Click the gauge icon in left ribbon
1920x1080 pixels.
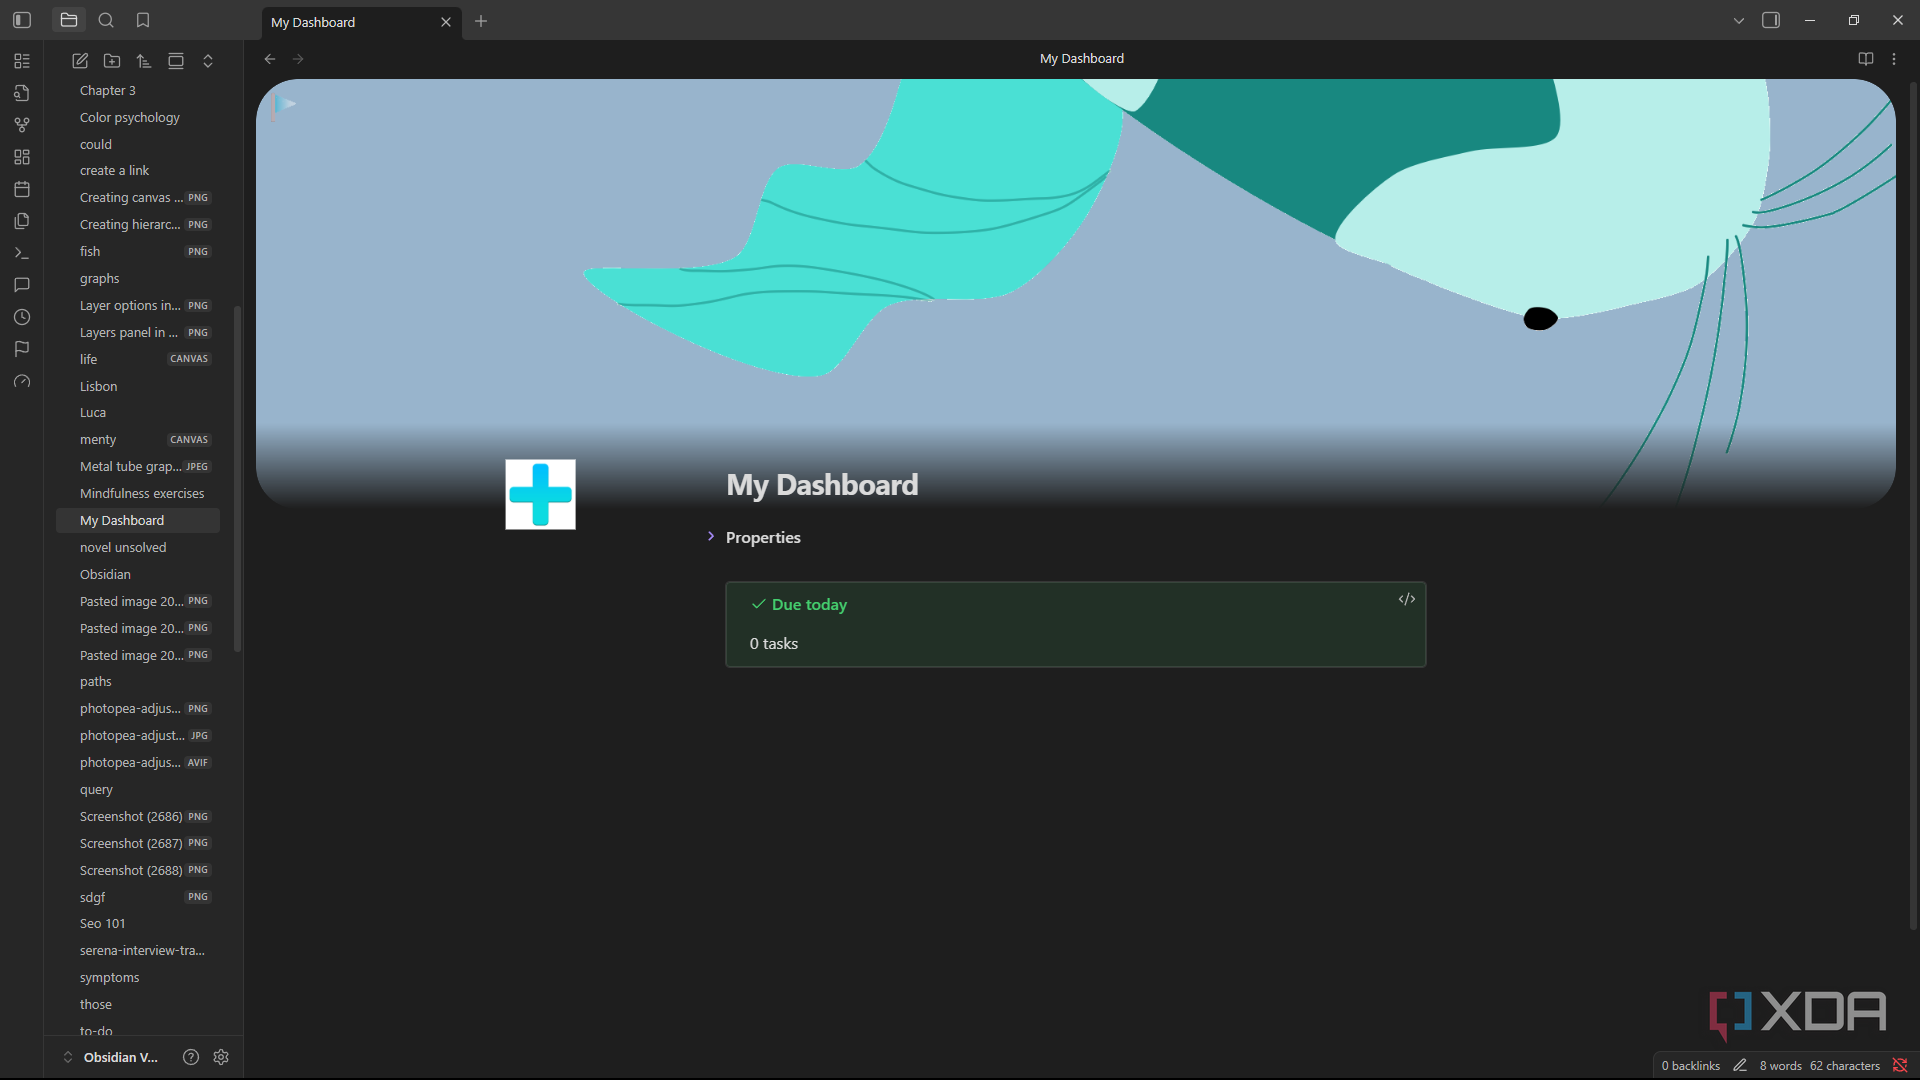click(22, 381)
